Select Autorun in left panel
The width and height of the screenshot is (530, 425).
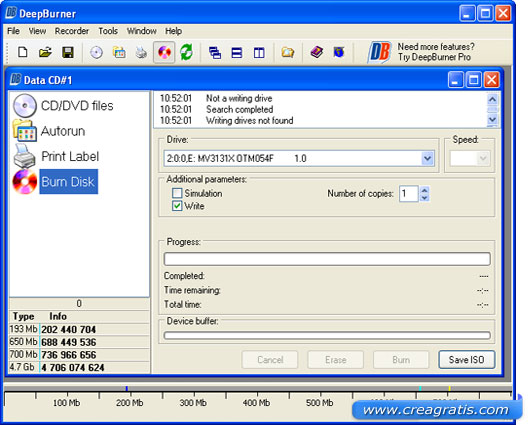click(49, 131)
